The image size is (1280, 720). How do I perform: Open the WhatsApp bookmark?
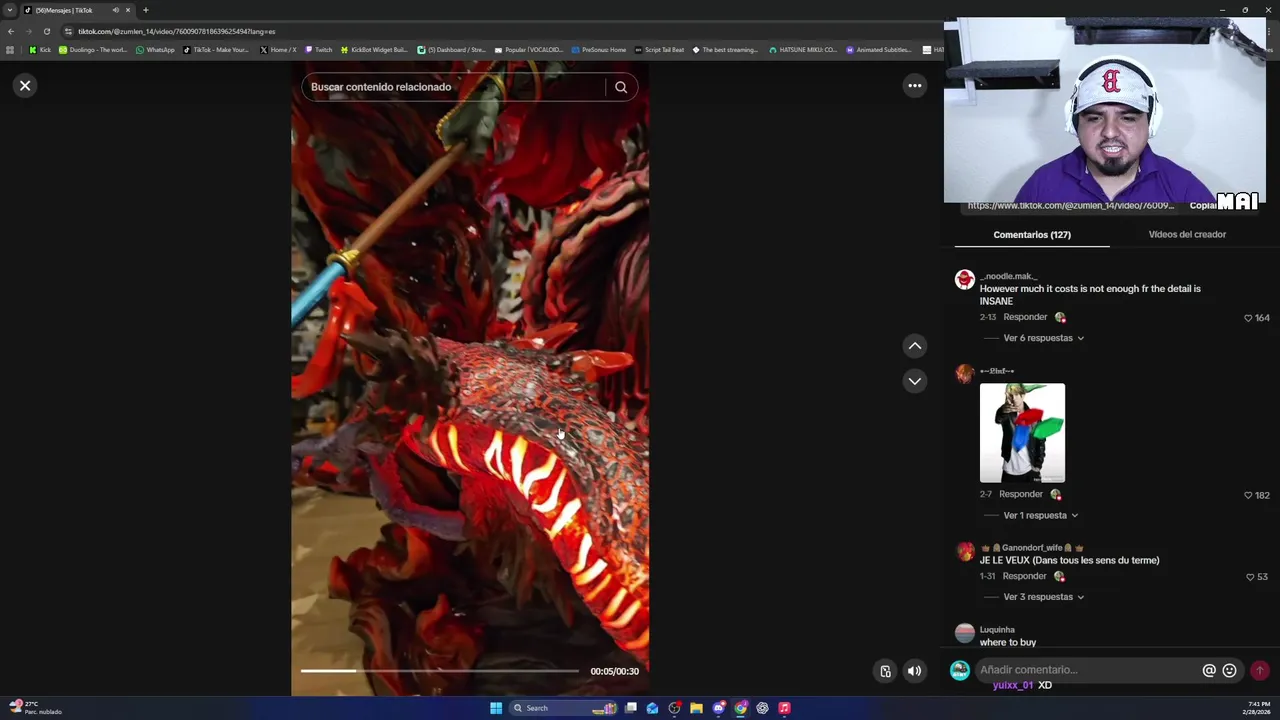click(x=155, y=50)
